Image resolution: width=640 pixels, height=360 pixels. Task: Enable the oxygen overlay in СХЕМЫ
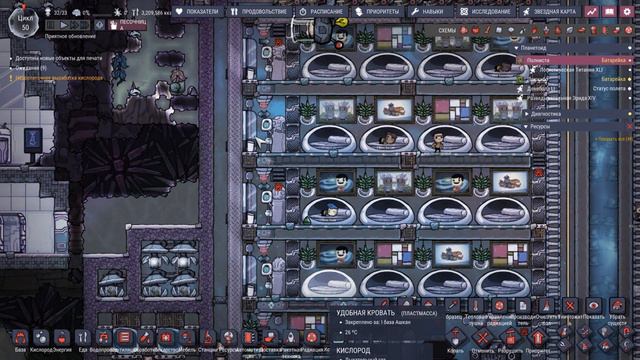click(464, 30)
